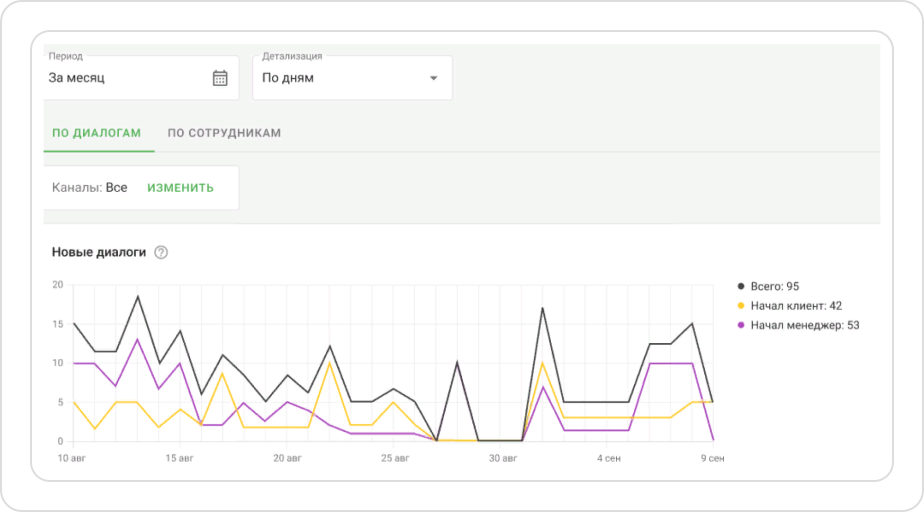924x512 pixels.
Task: Switch to the По сотрудникам tab
Action: (224, 133)
